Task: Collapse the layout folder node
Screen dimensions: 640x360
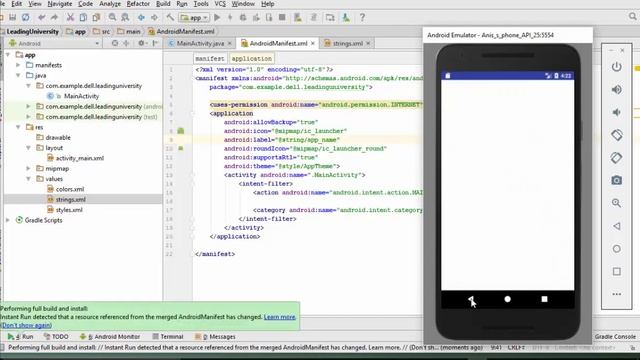Action: [28, 148]
